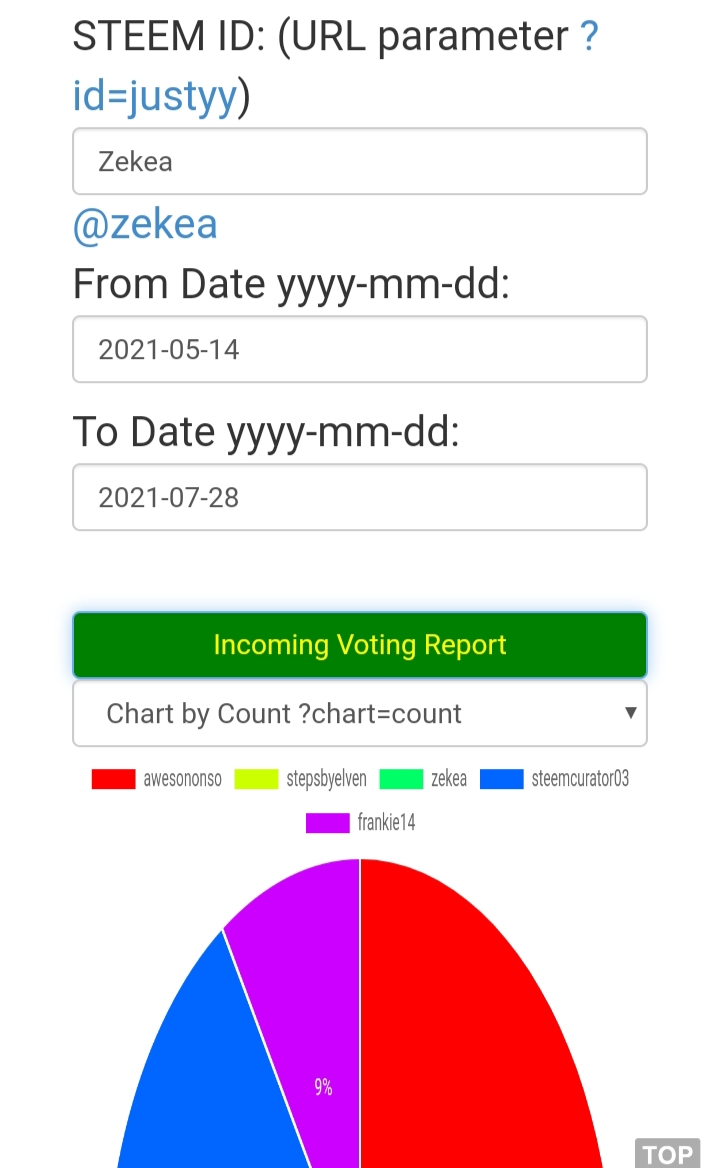This screenshot has height=1168, width=719.
Task: Click the steemcurator03 legend label
Action: 580,779
